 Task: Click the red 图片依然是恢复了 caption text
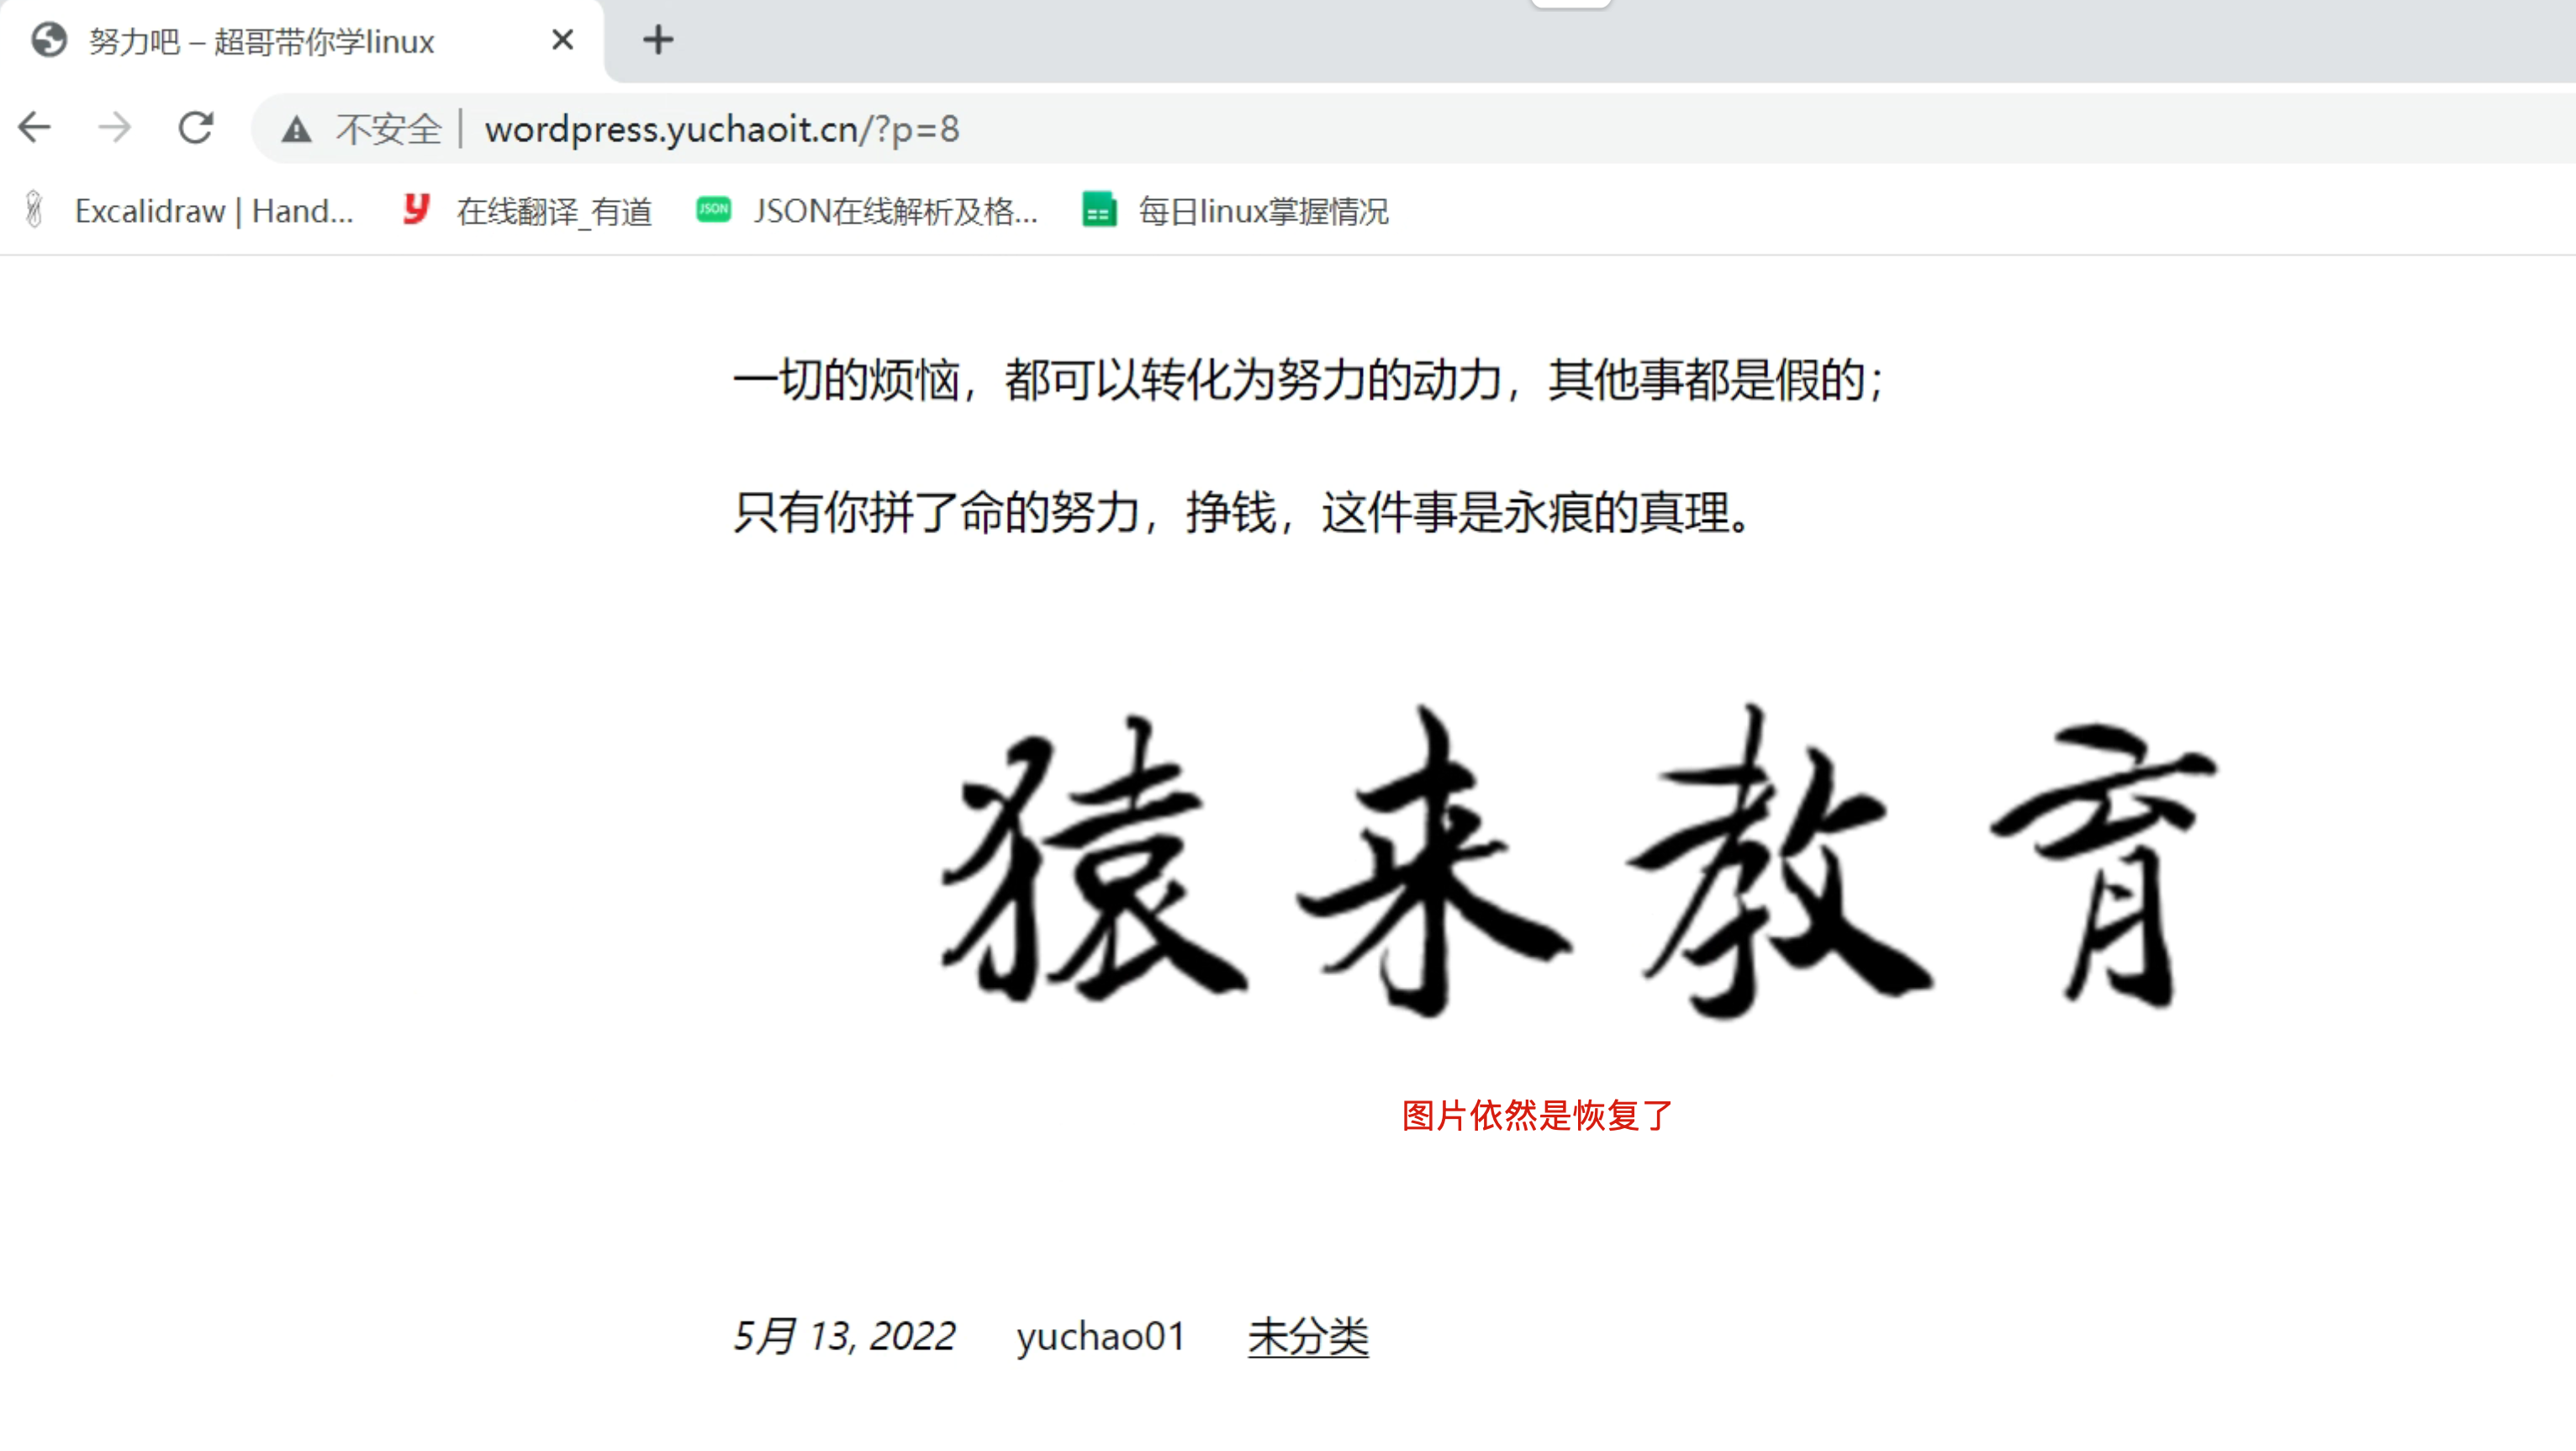(1537, 1118)
